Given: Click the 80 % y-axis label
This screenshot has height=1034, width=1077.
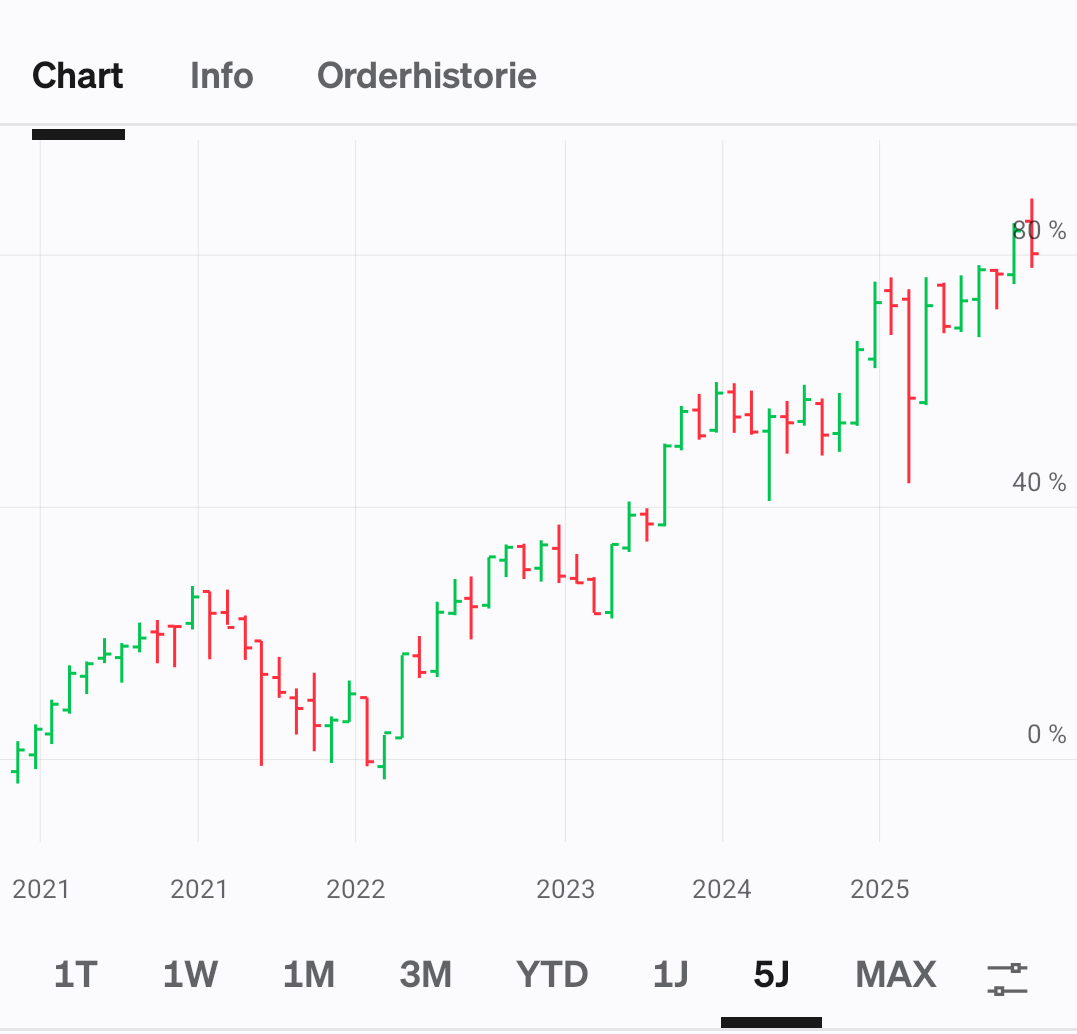Looking at the screenshot, I should point(1040,231).
